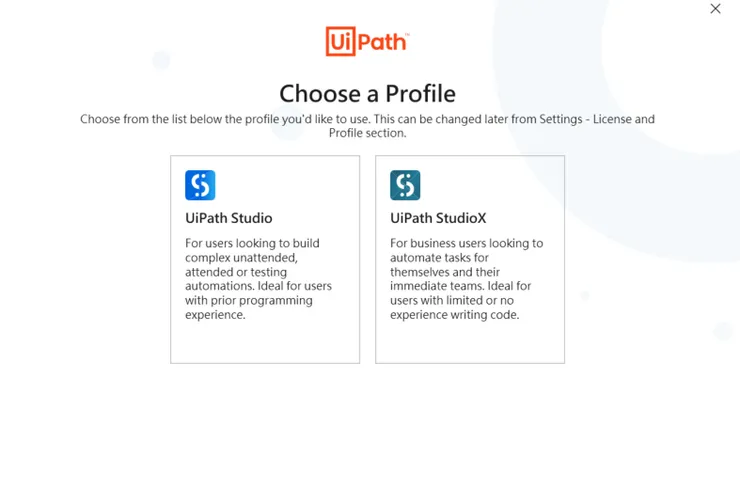Click 'experience writing code' text in StudioX card
This screenshot has height=489, width=740.
pos(455,315)
